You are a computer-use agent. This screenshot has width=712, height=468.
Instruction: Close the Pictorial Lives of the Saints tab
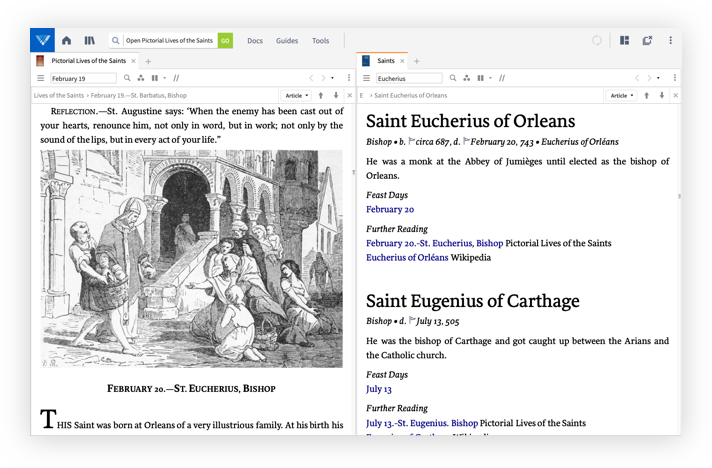click(x=133, y=61)
